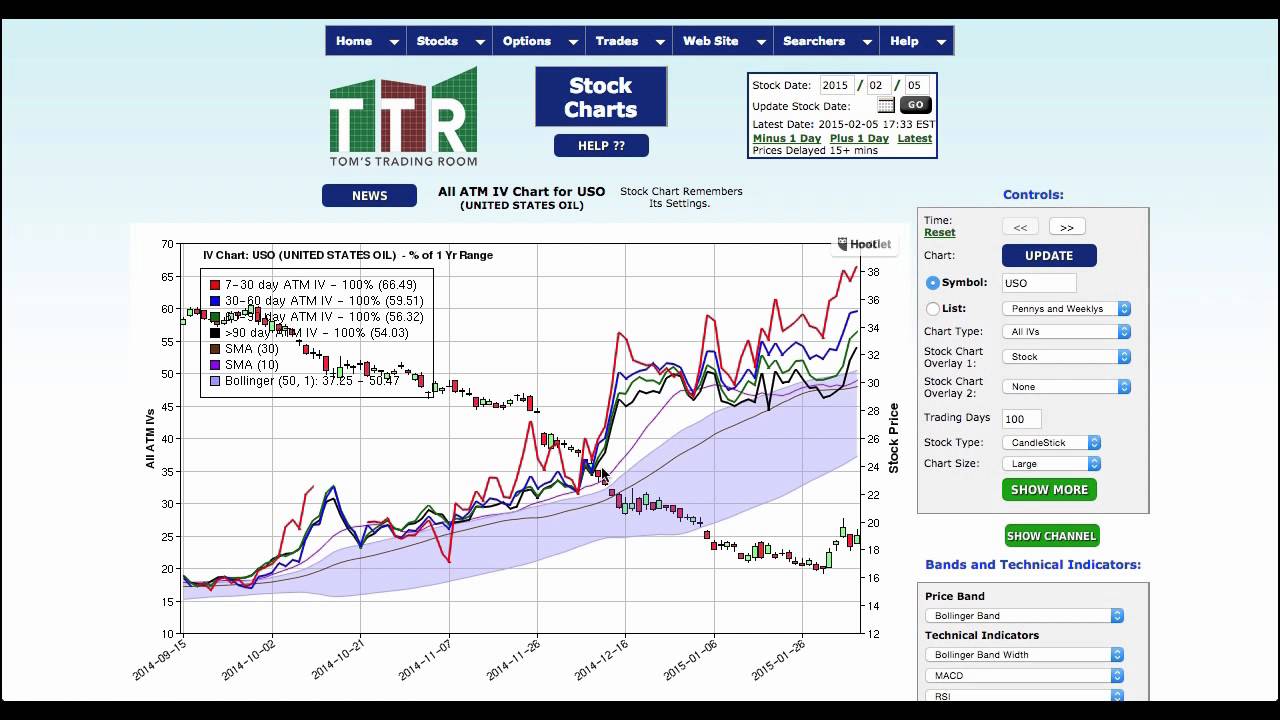This screenshot has width=1280, height=720.
Task: Click the stock date month field
Action: 877,86
